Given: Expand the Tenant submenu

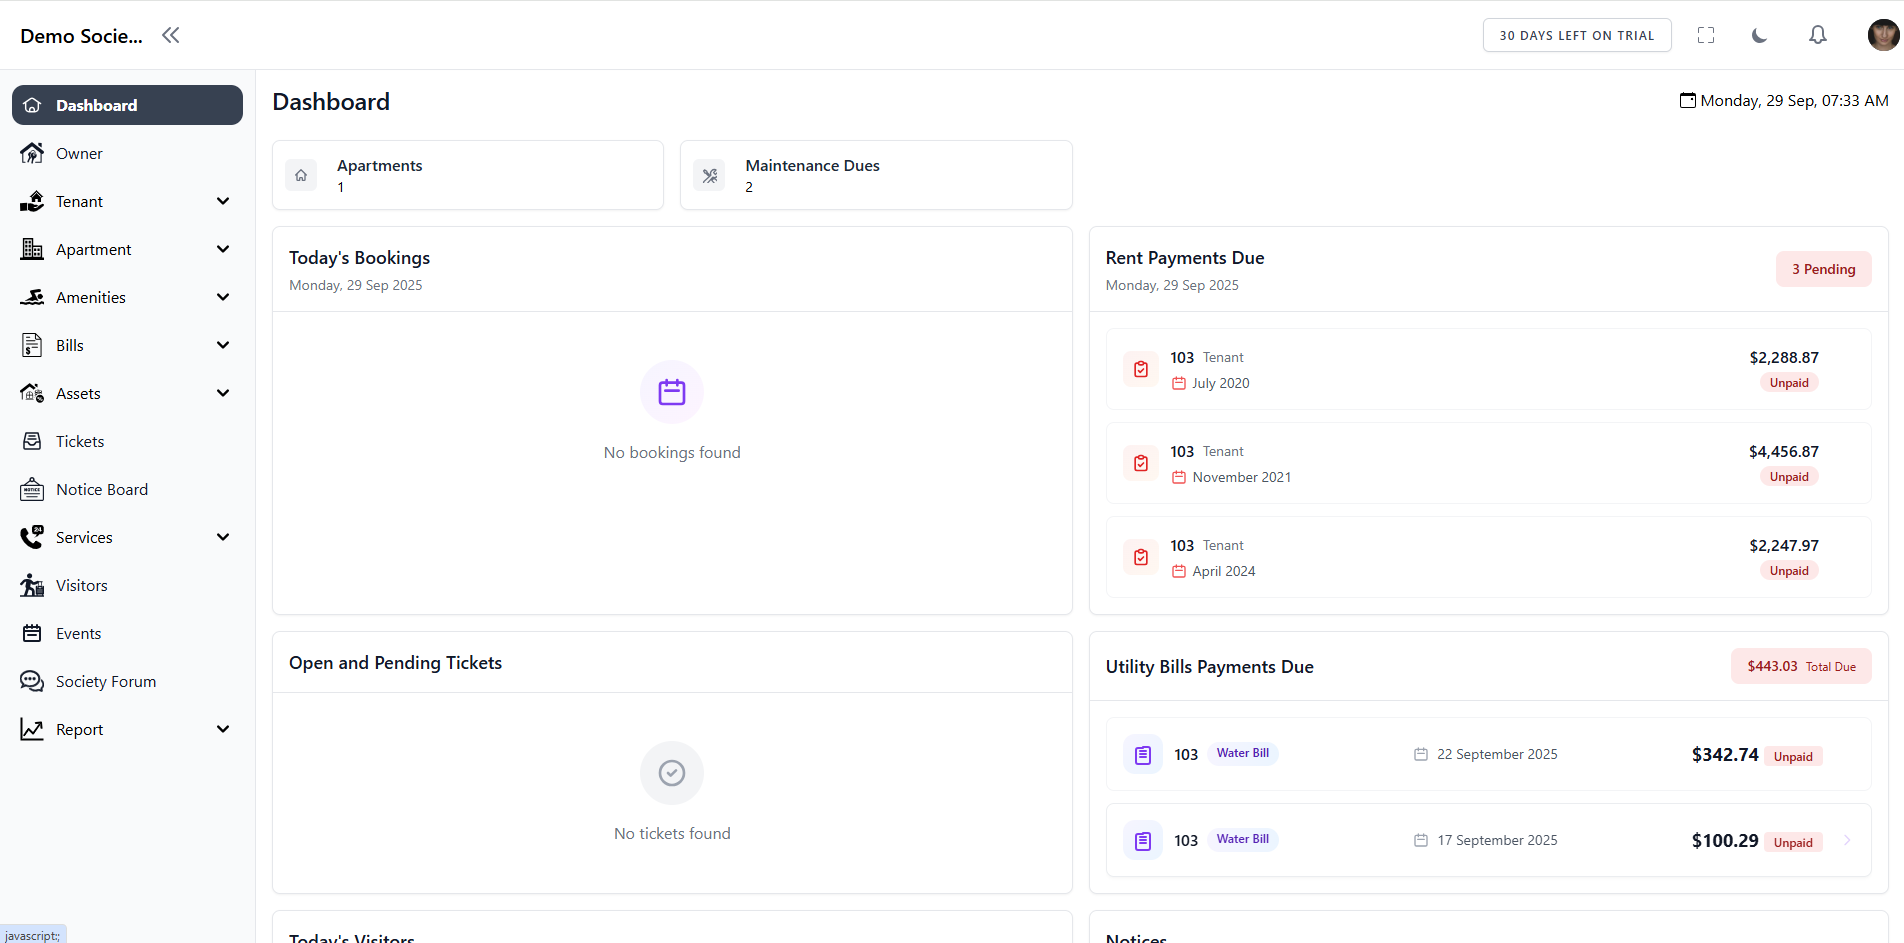Looking at the screenshot, I should point(223,201).
